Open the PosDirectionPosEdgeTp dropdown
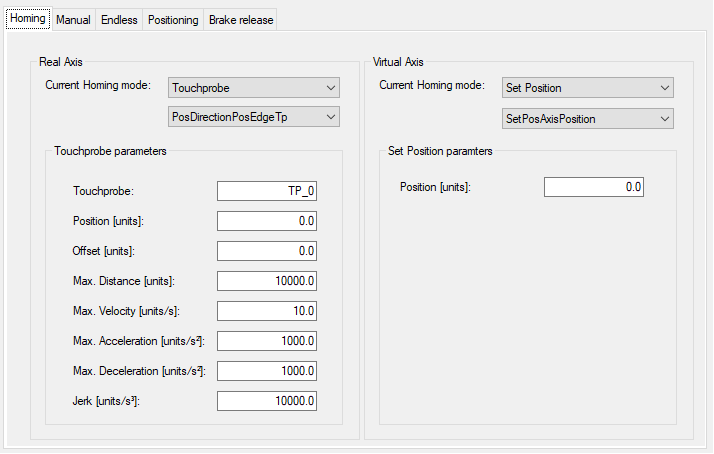Image resolution: width=714 pixels, height=454 pixels. click(x=254, y=117)
